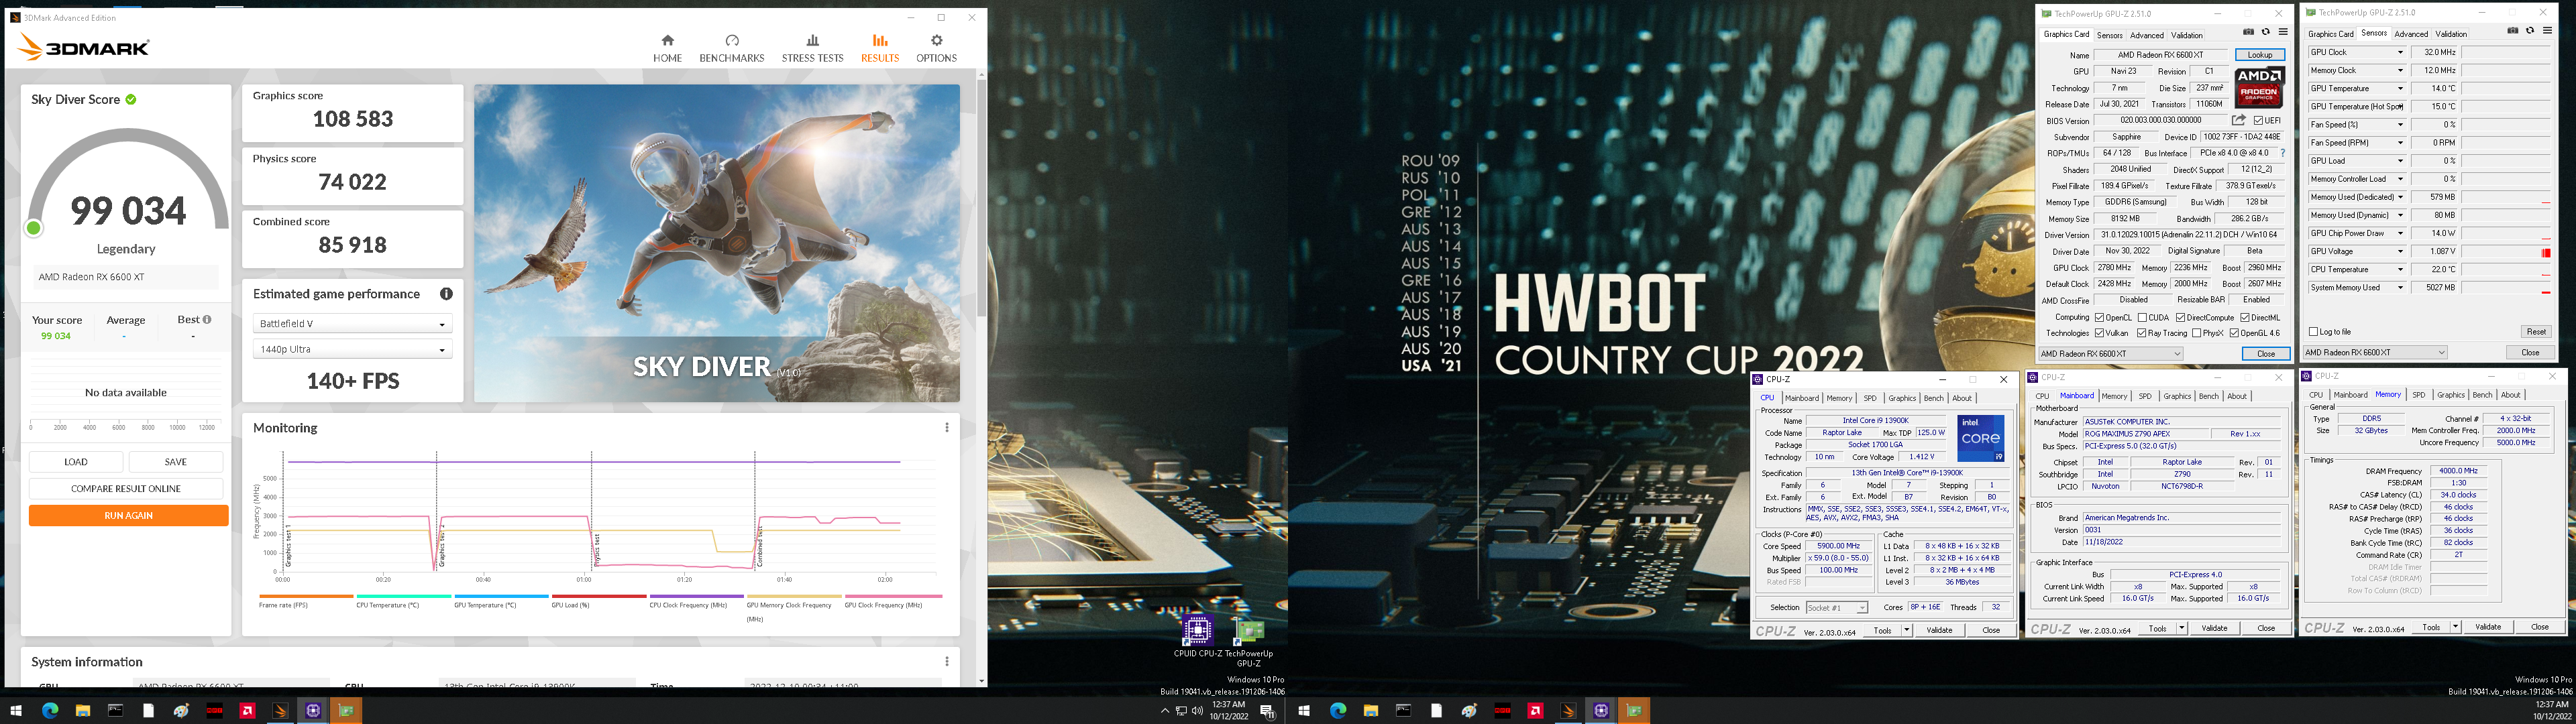Viewport: 2576px width, 724px height.
Task: Open About tab in CPU-Z Memory window
Action: click(x=2511, y=395)
